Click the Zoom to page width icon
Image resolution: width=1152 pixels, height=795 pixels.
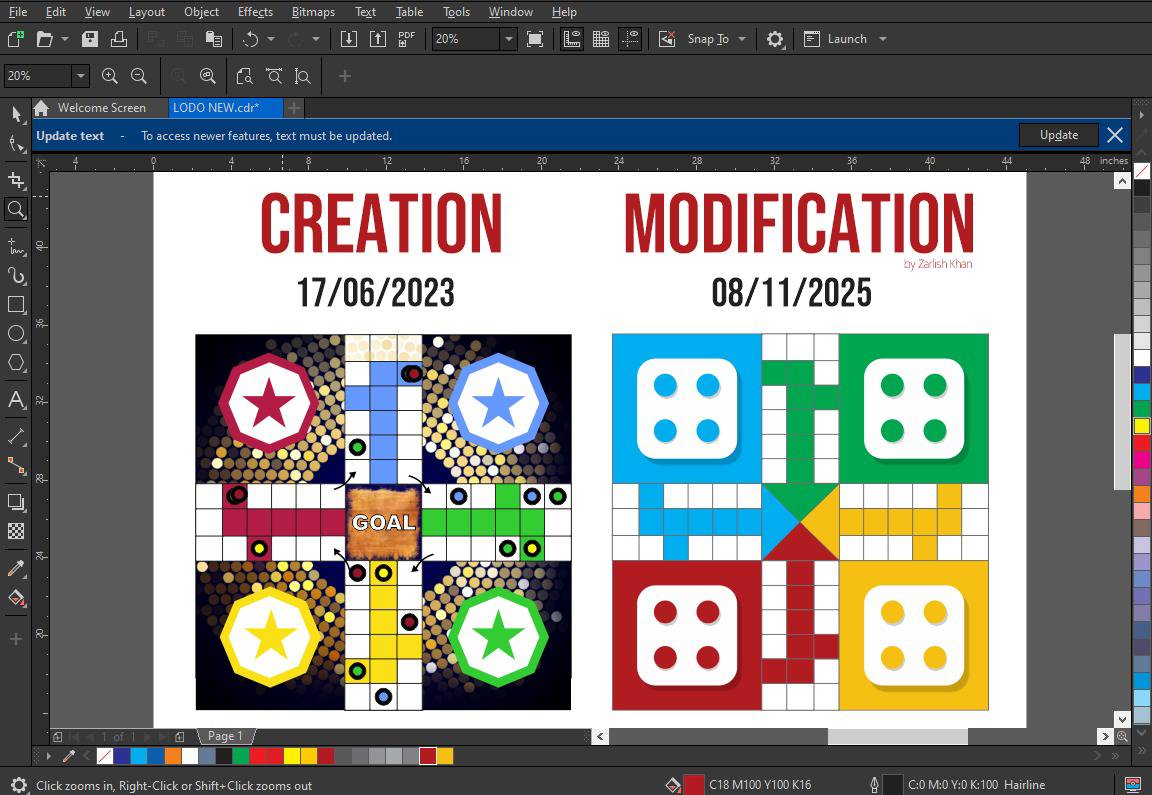[273, 76]
